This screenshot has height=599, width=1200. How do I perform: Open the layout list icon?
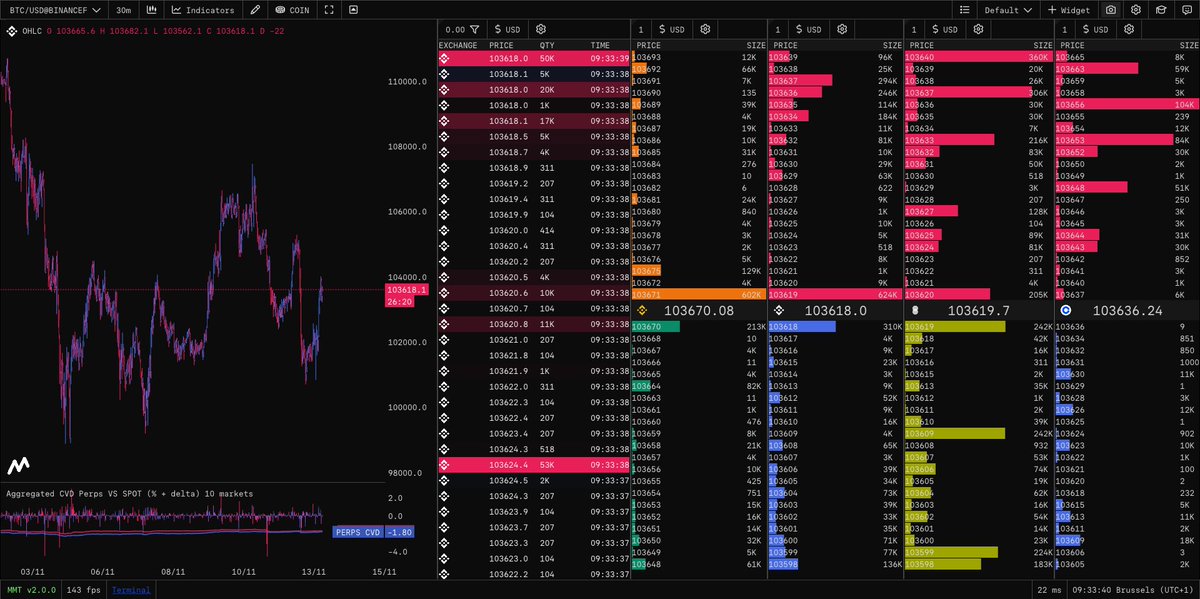coord(964,10)
